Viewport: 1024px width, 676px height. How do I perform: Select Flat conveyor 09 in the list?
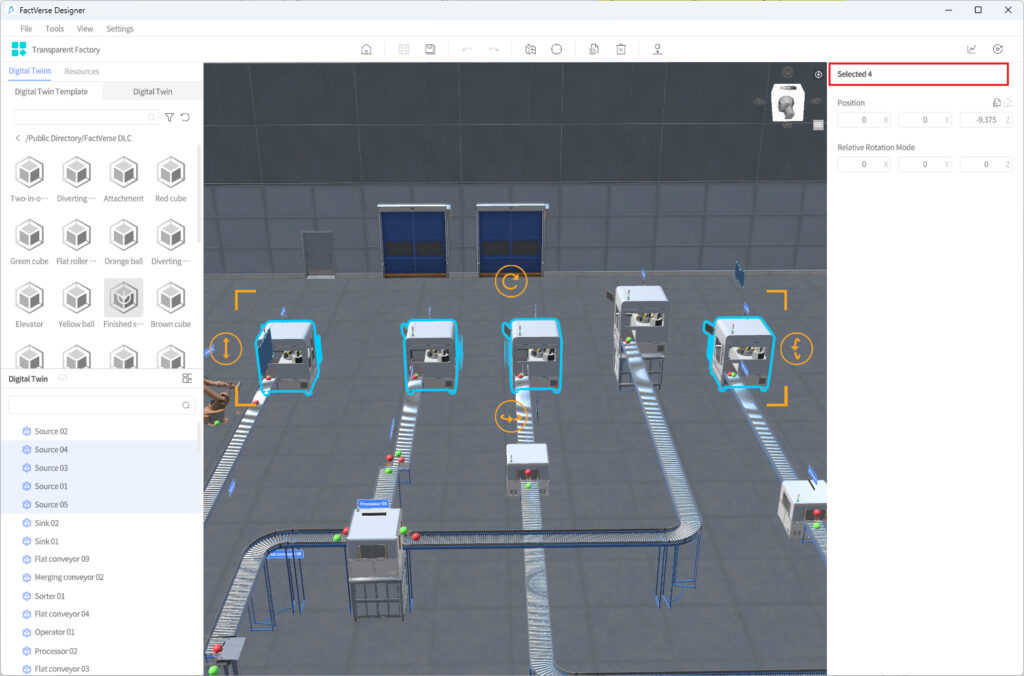click(101, 559)
